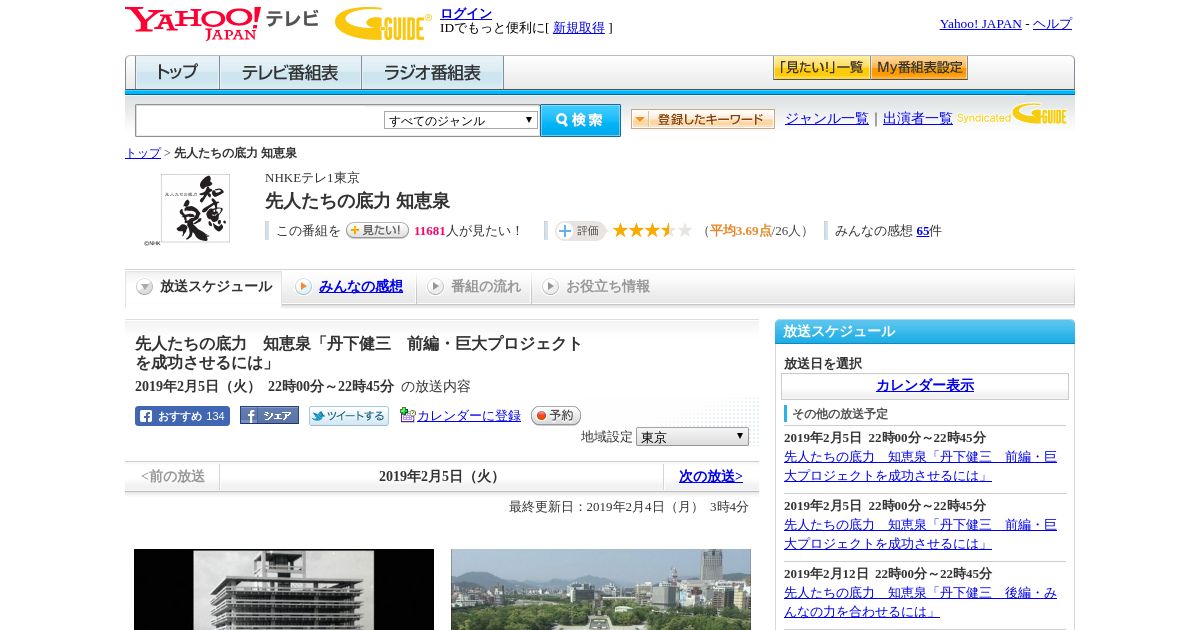Go to 次の放送> link
Screen dimensions: 1200x630
click(x=711, y=477)
